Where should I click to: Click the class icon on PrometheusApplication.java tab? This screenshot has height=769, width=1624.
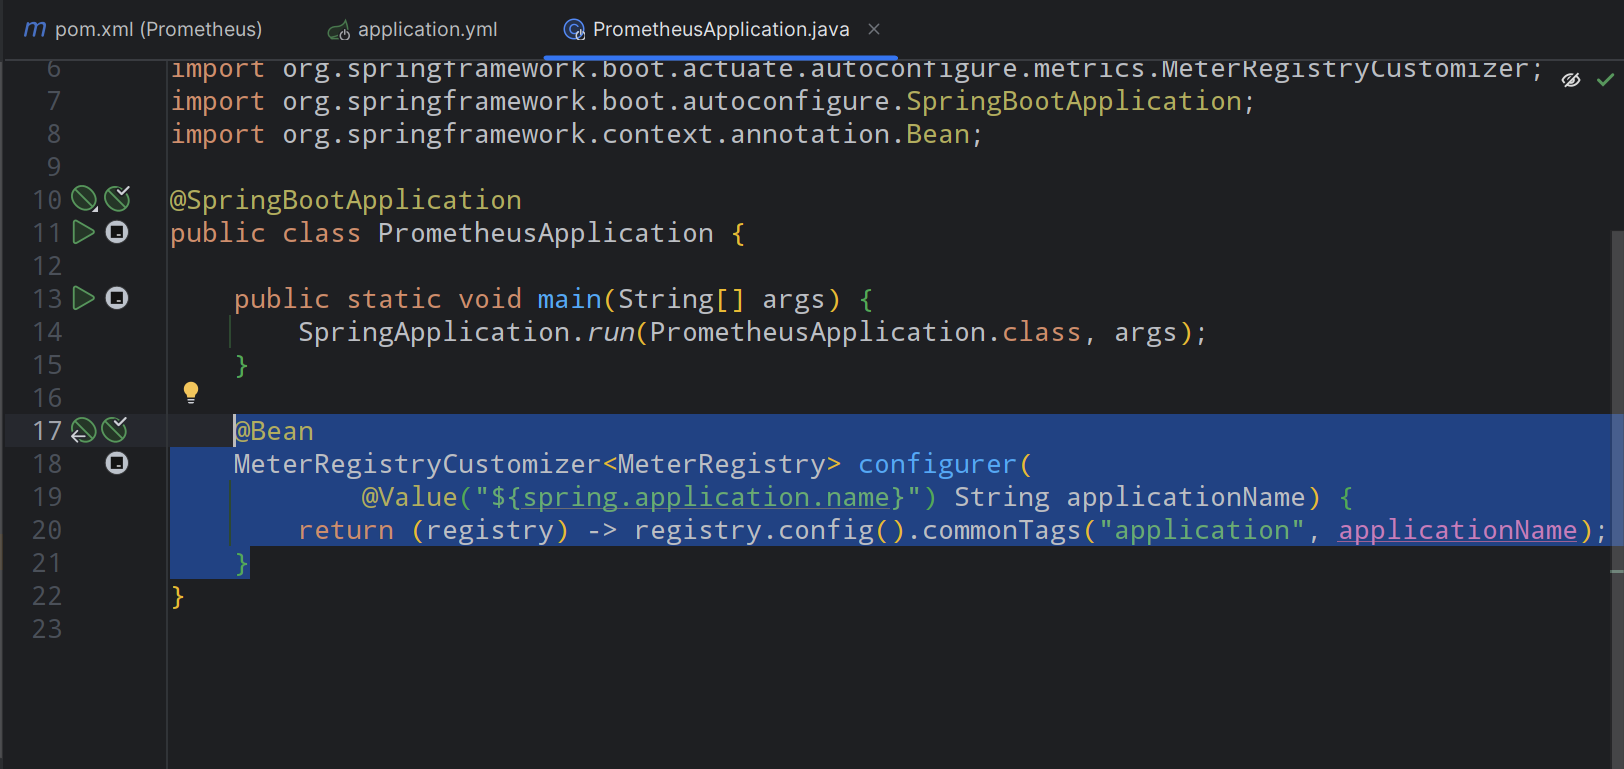[x=574, y=30]
